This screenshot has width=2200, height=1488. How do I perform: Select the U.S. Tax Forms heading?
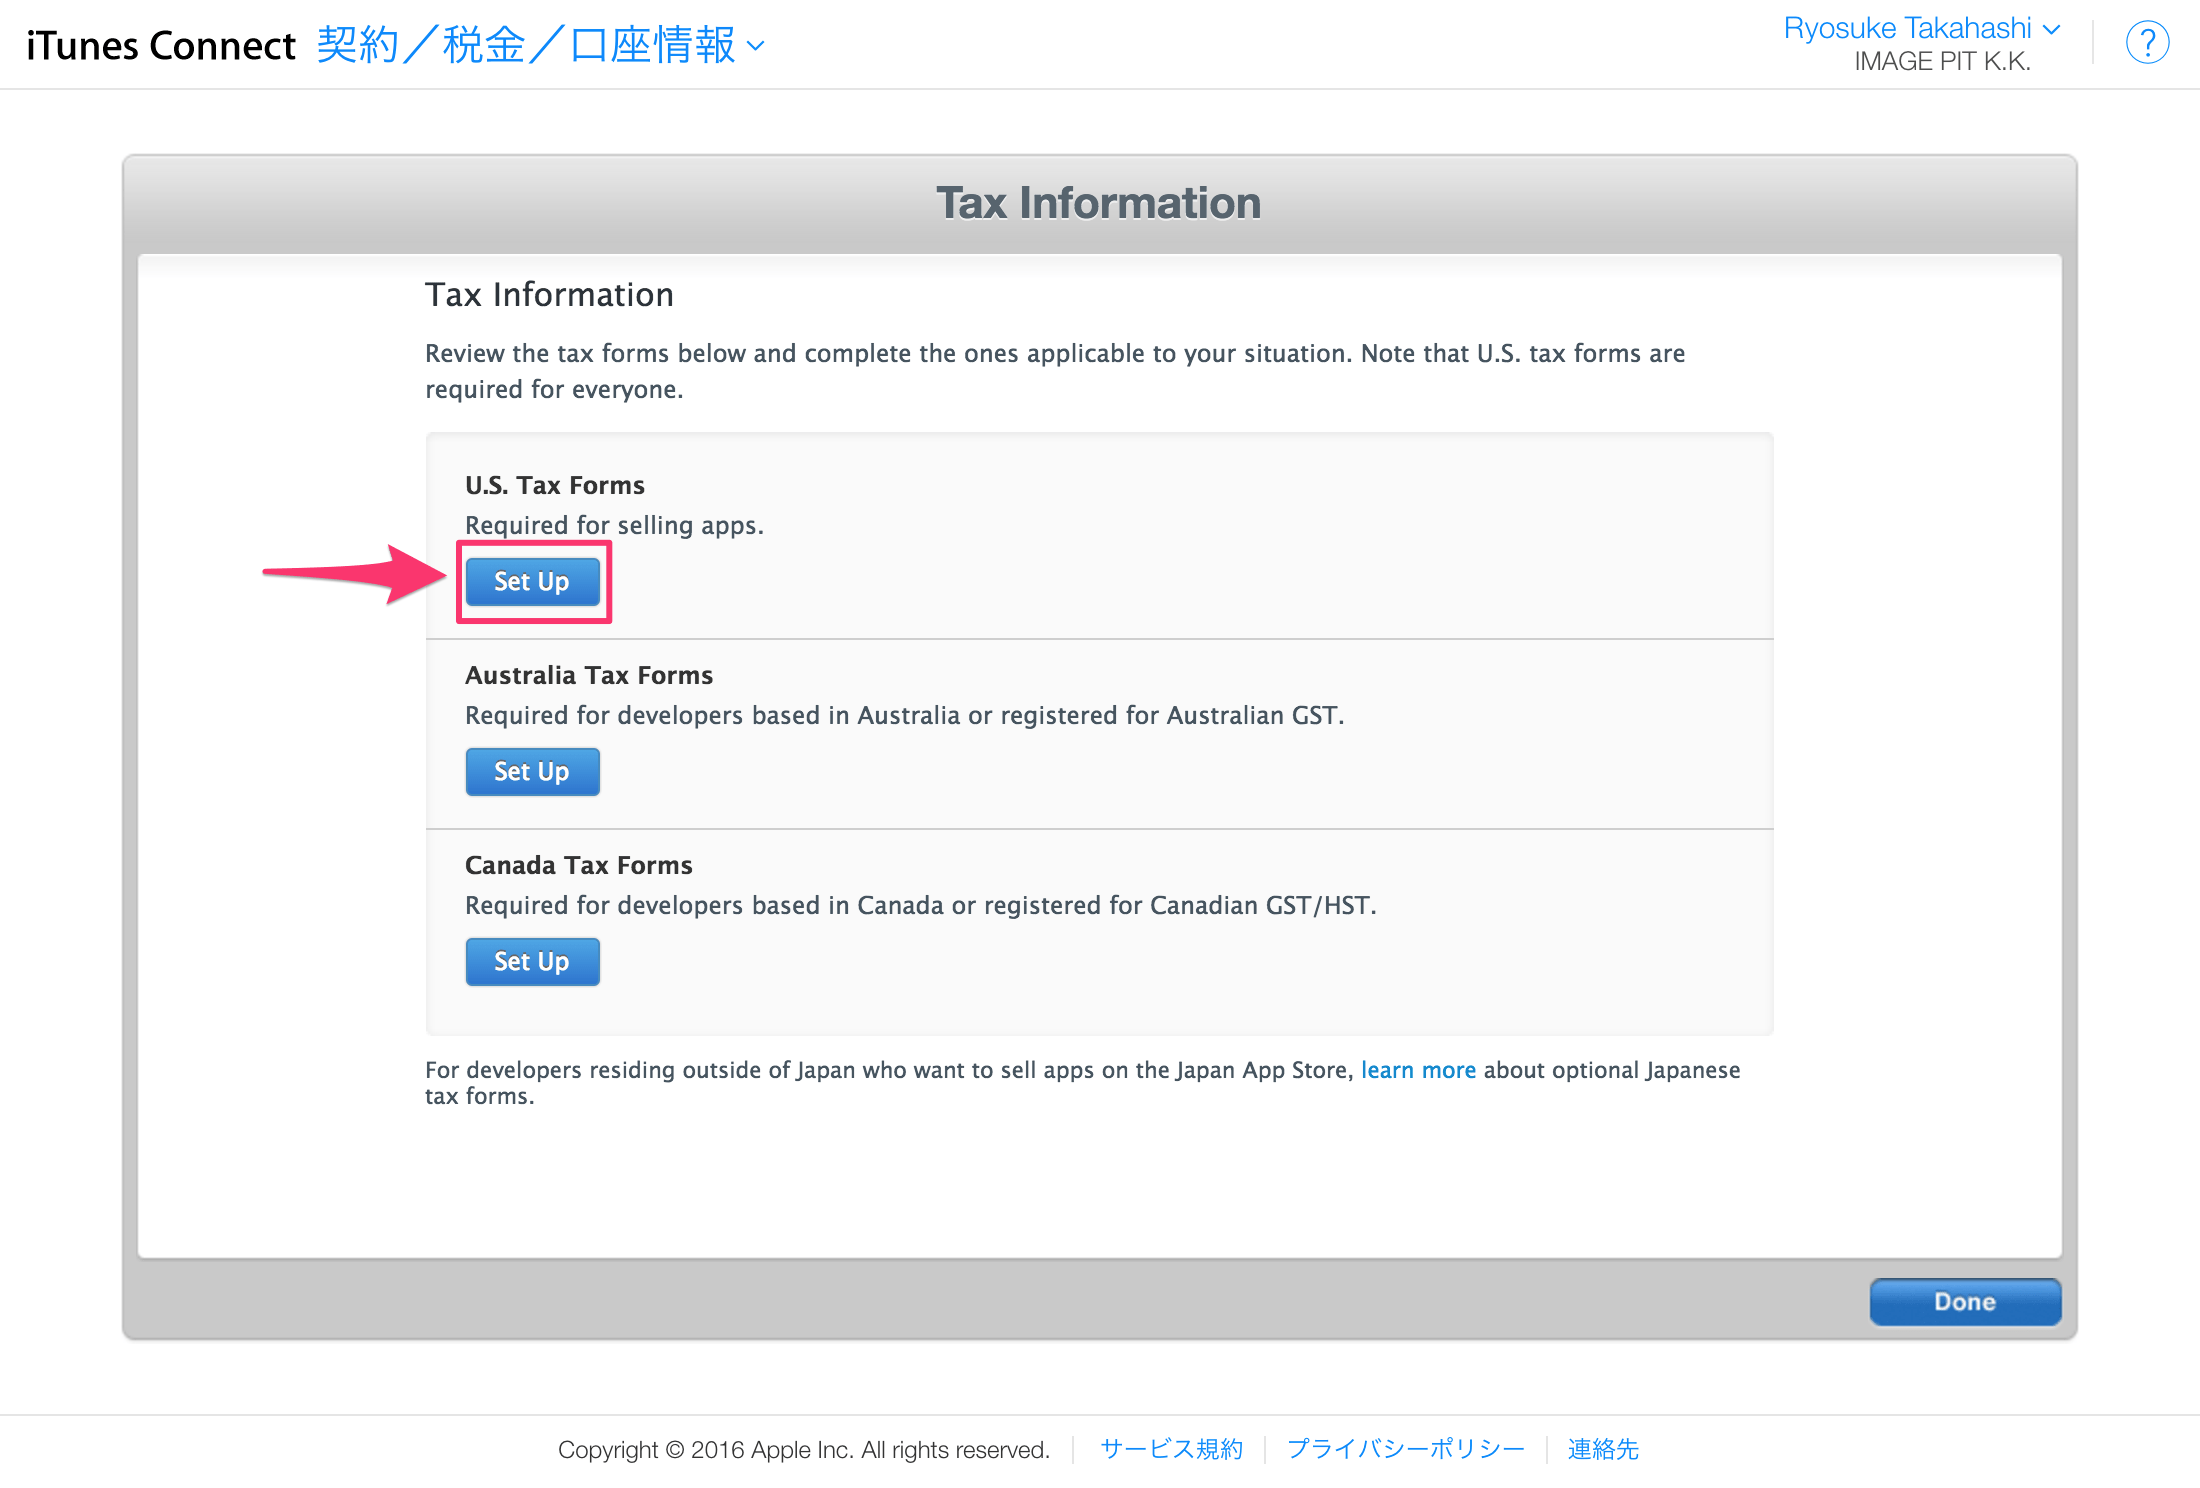pos(555,485)
